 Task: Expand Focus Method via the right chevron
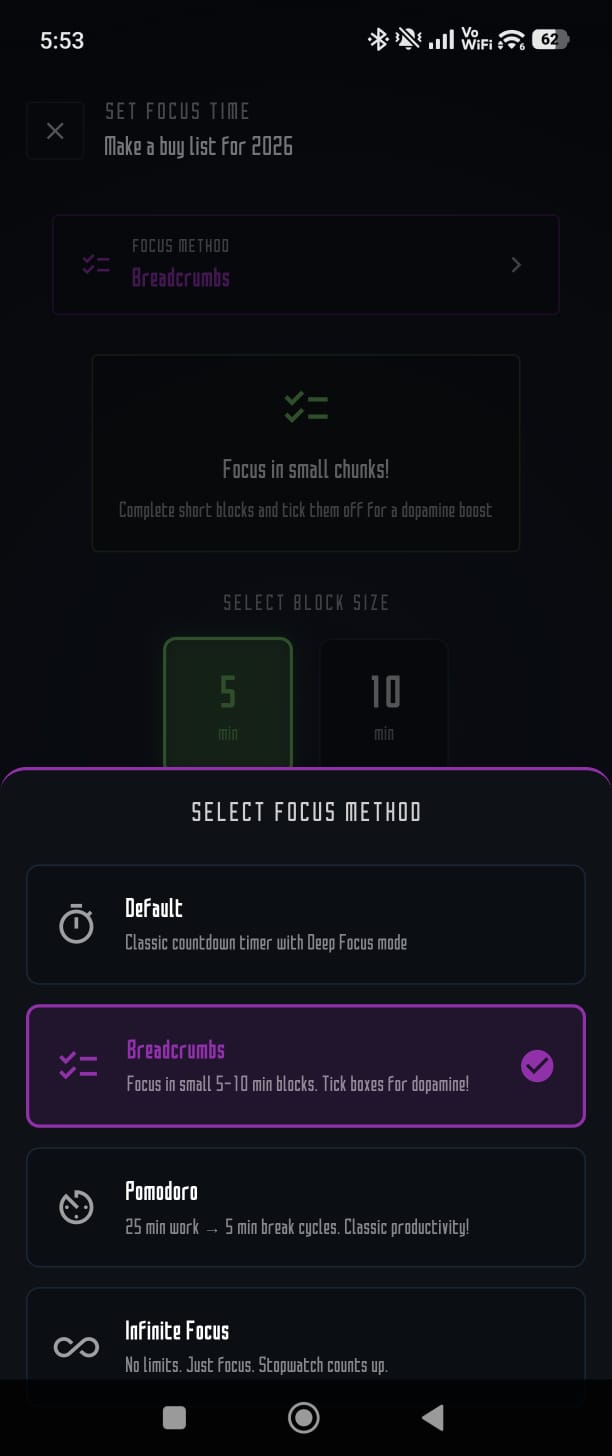516,264
